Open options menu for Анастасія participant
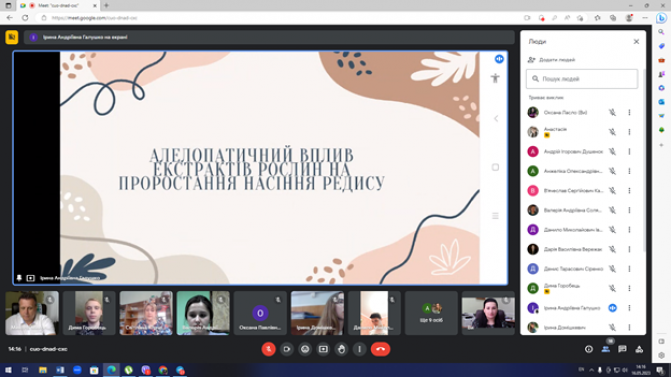671x377 pixels. [629, 132]
